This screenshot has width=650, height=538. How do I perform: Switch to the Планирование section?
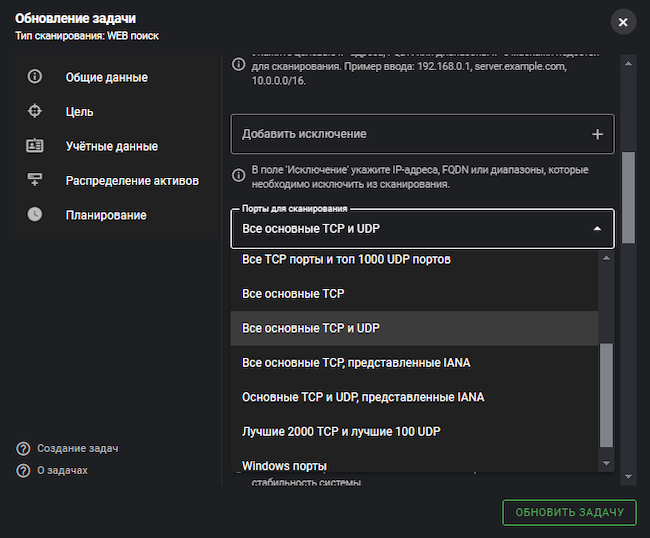(106, 215)
